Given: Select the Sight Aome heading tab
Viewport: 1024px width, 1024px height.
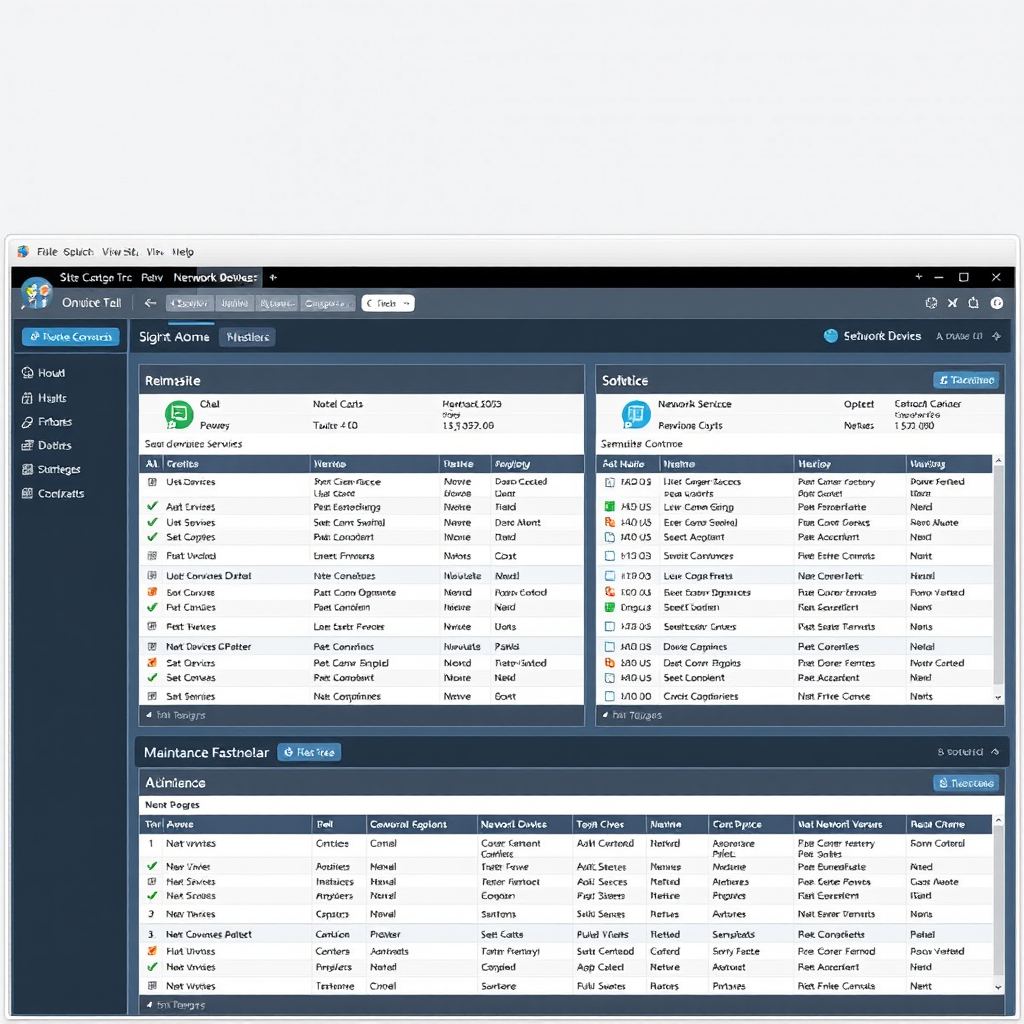Looking at the screenshot, I should [174, 337].
